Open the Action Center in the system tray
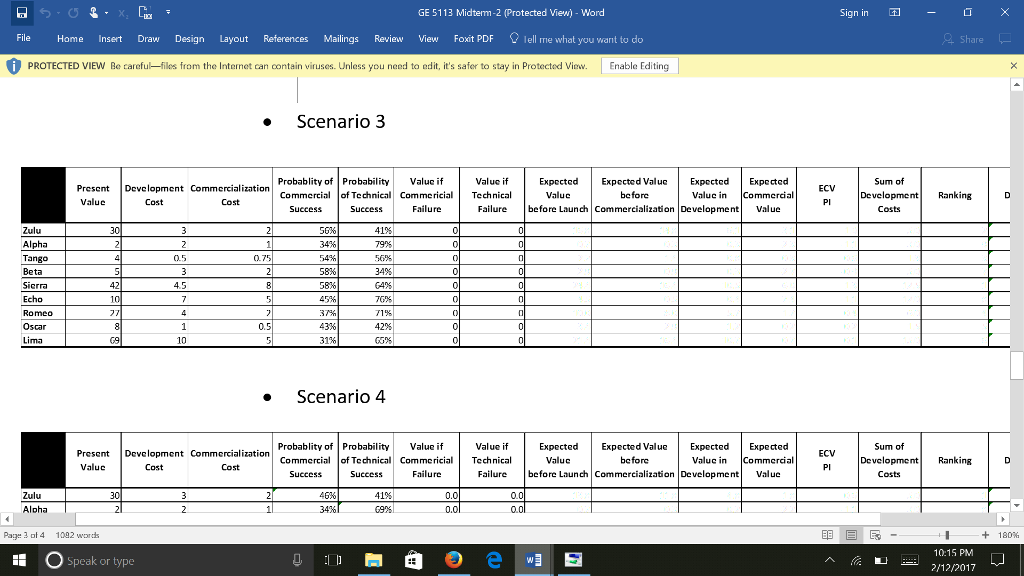1024x576 pixels. pos(996,560)
